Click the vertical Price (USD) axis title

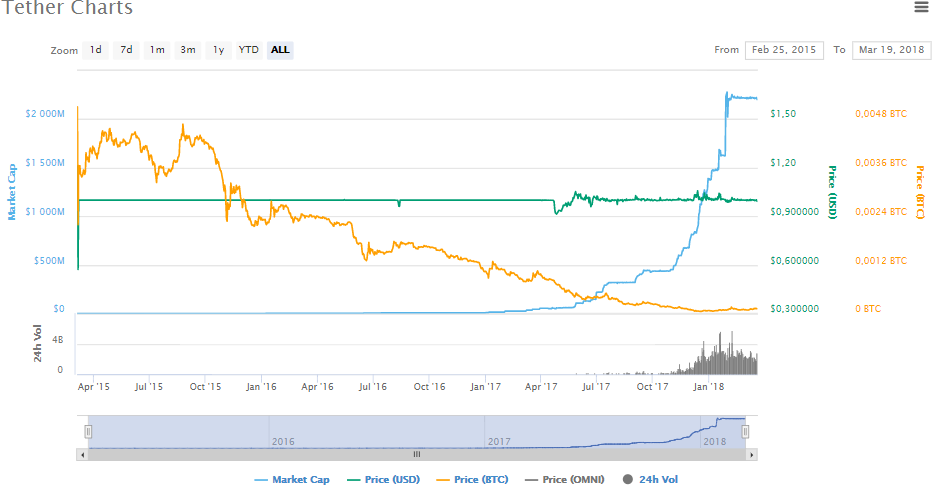[832, 192]
